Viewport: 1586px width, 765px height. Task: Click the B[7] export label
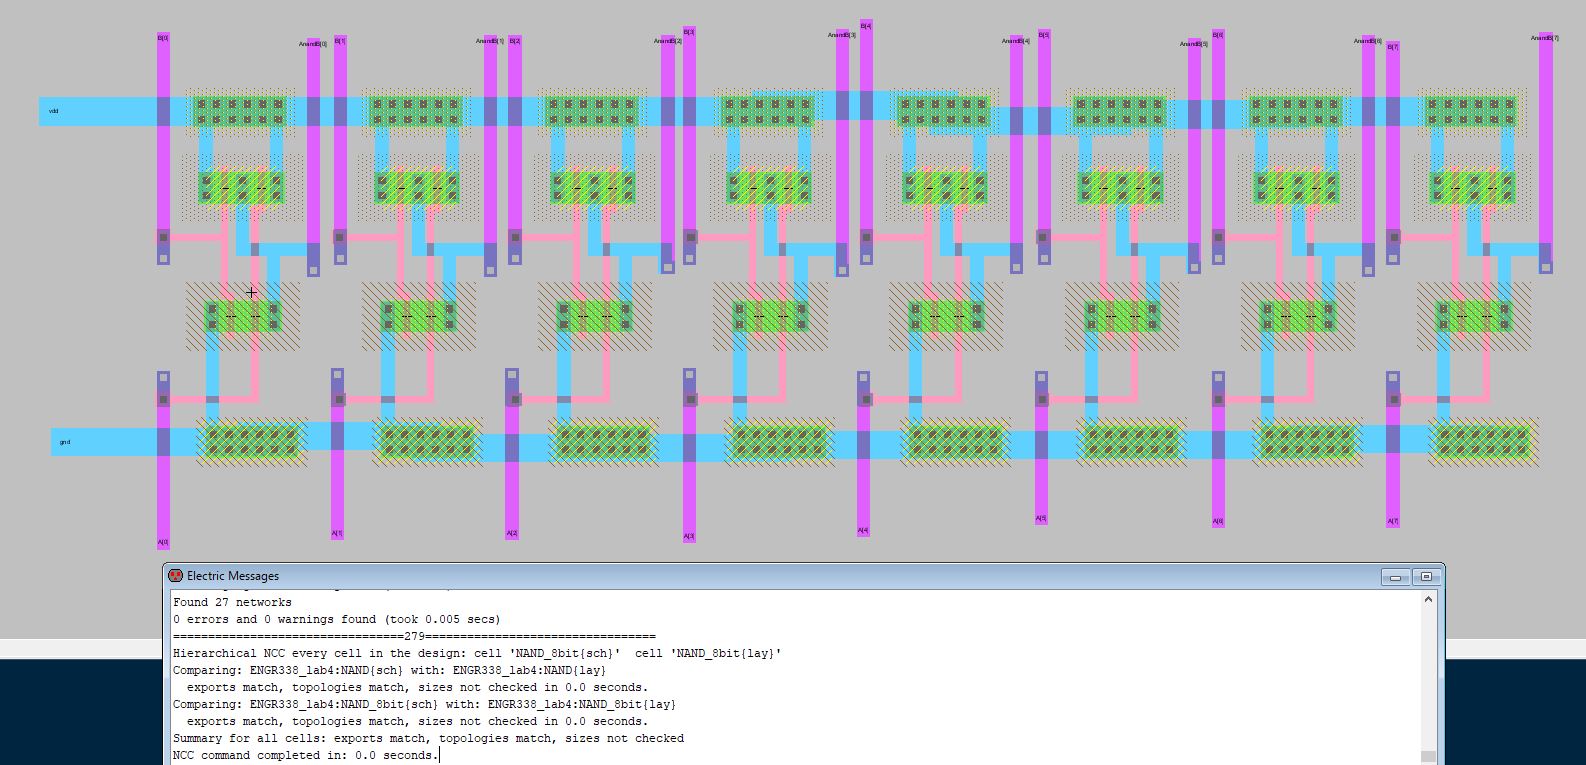point(1393,46)
